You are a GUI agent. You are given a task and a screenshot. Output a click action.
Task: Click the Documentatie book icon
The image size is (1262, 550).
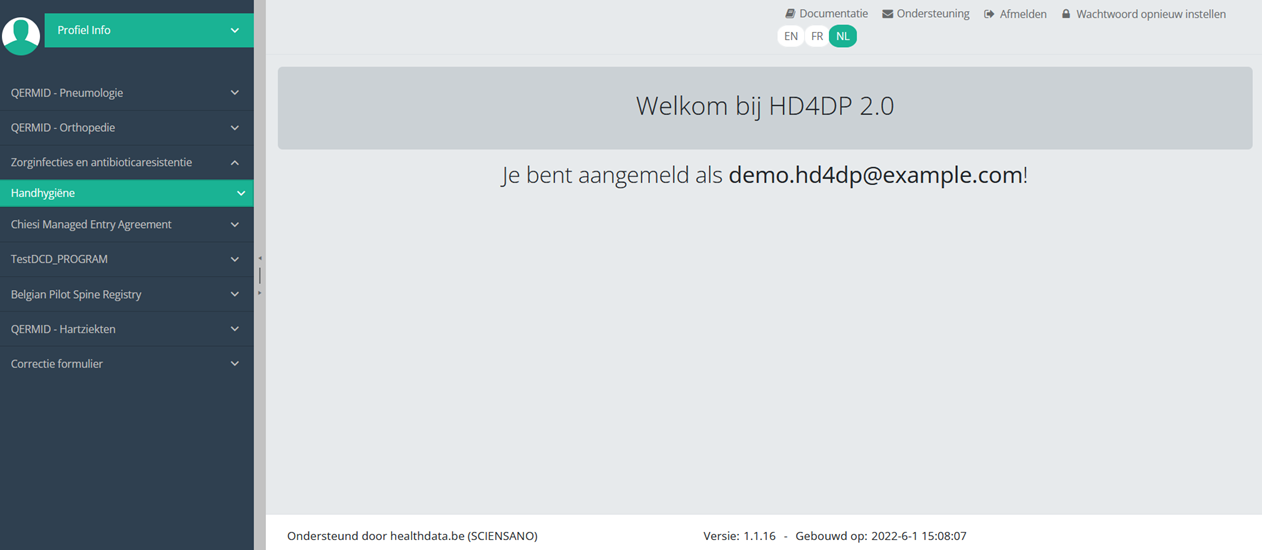coord(790,14)
